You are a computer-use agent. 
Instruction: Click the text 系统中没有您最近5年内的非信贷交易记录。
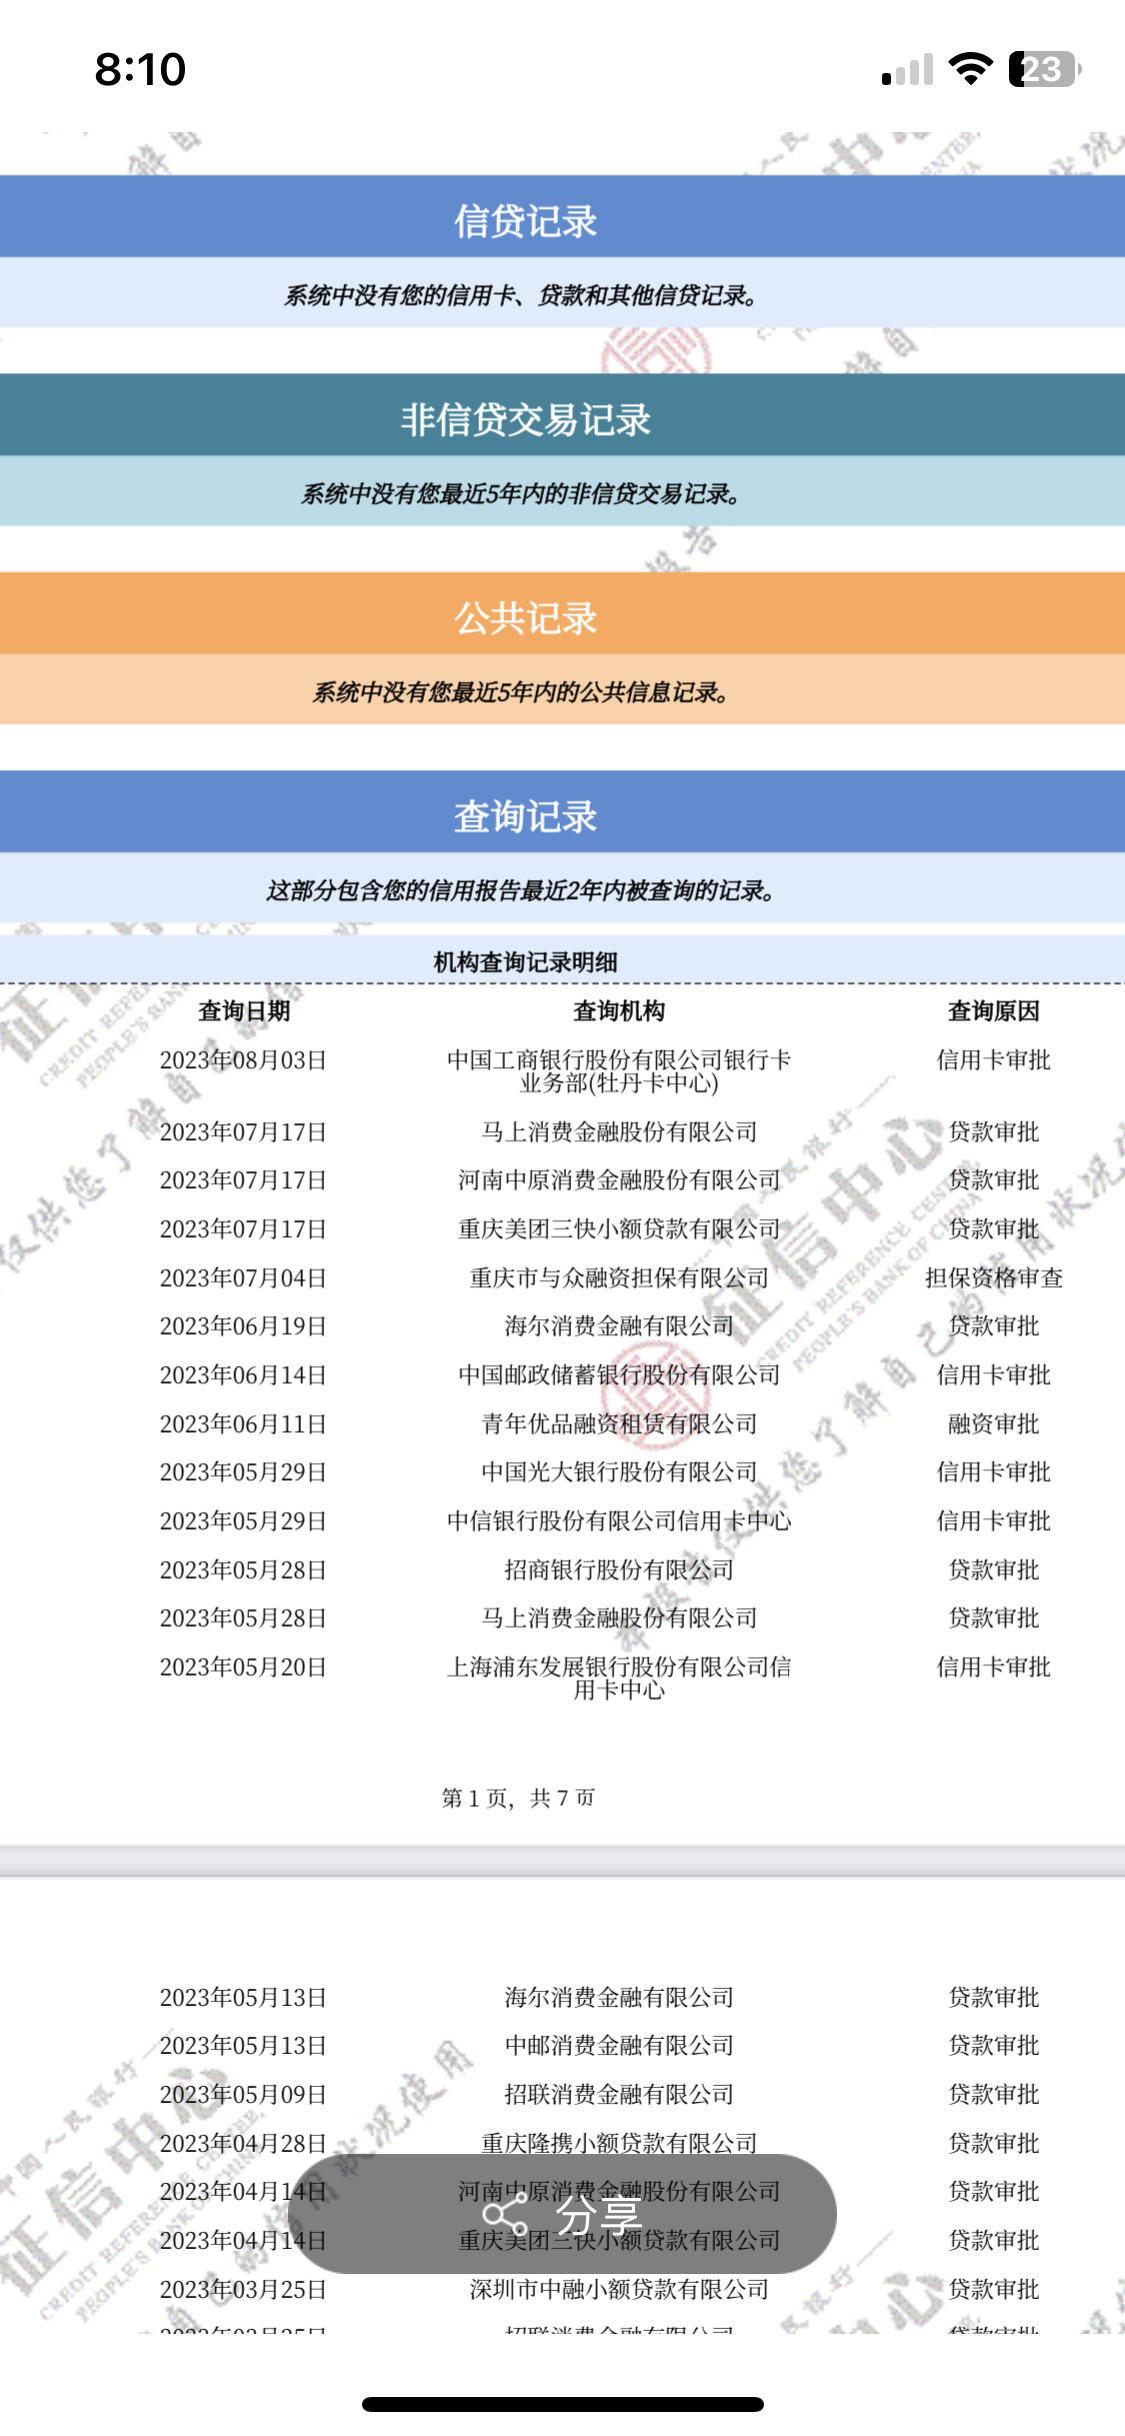[x=522, y=493]
